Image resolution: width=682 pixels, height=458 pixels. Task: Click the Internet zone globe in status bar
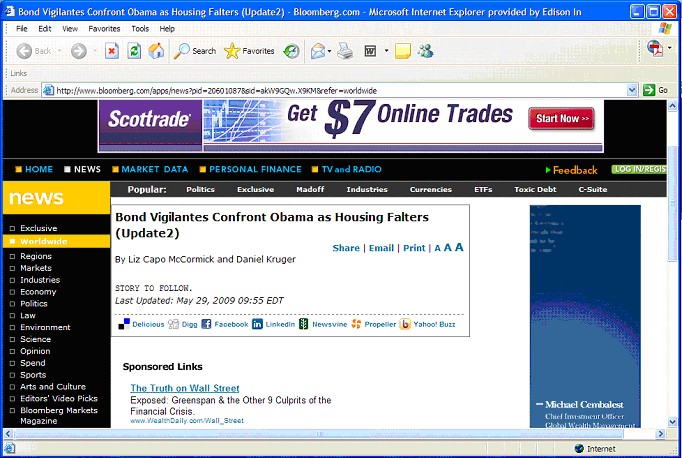click(x=579, y=448)
